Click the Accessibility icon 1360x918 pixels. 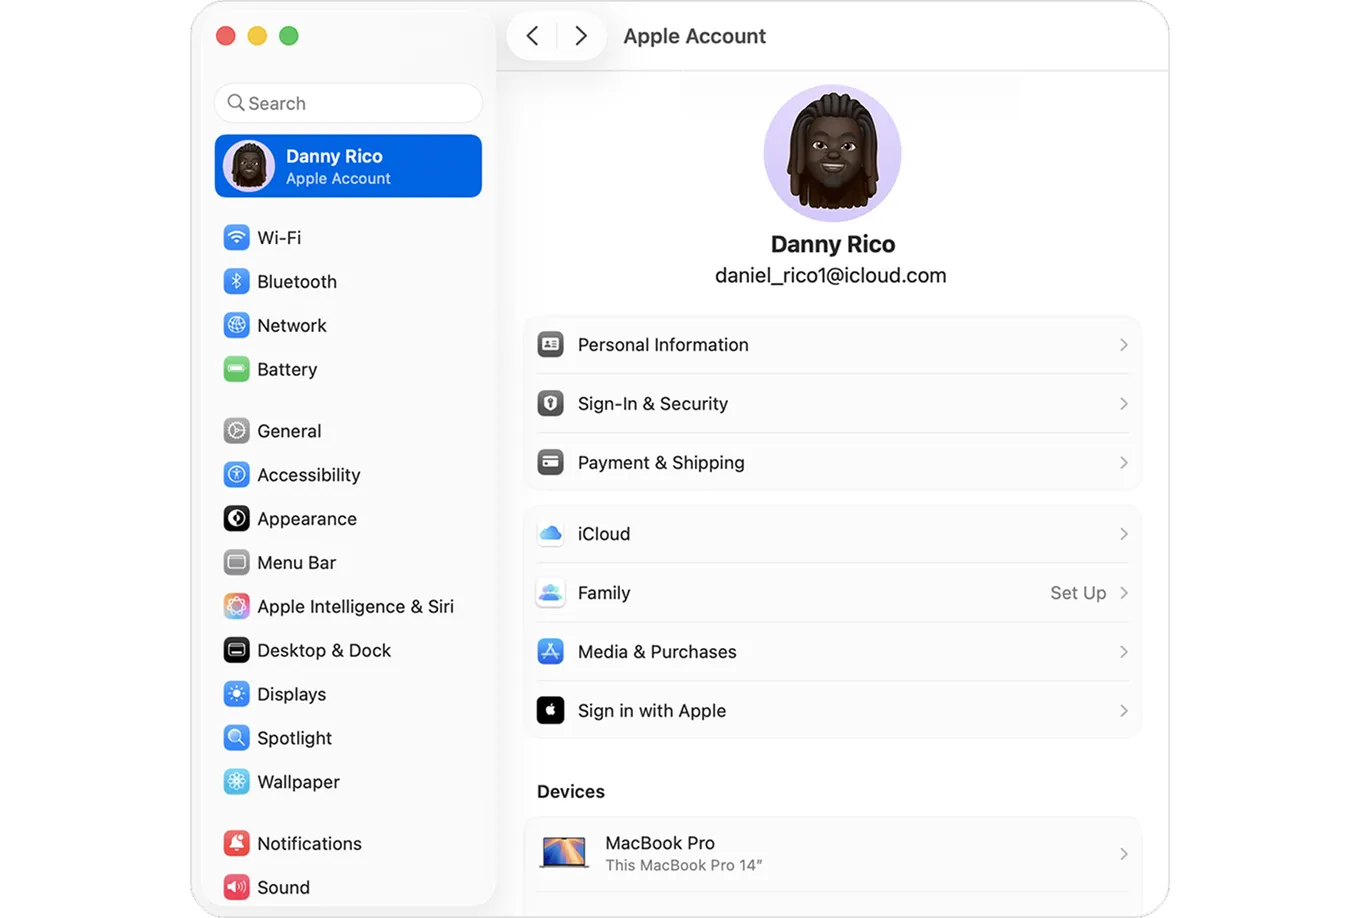click(236, 475)
